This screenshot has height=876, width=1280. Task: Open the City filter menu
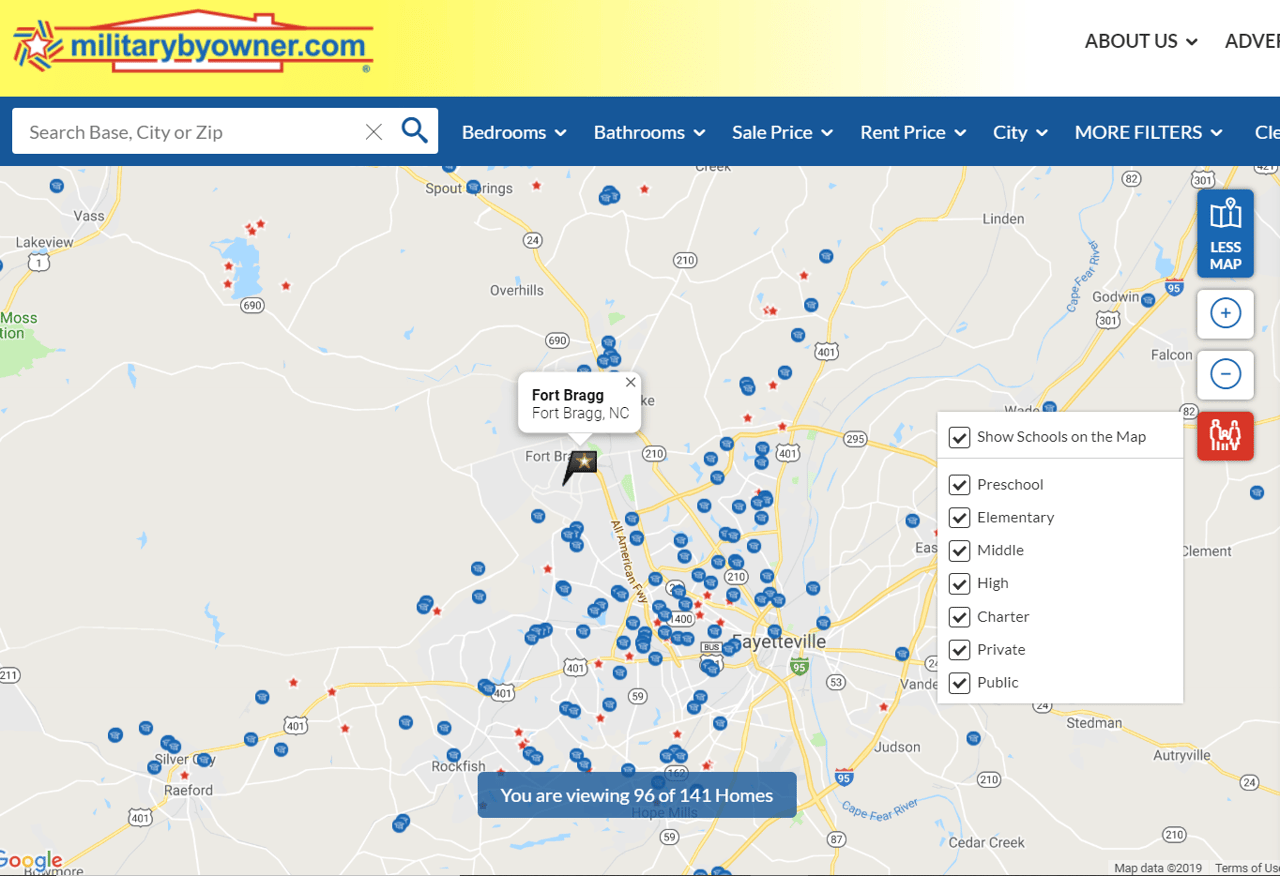point(1020,132)
